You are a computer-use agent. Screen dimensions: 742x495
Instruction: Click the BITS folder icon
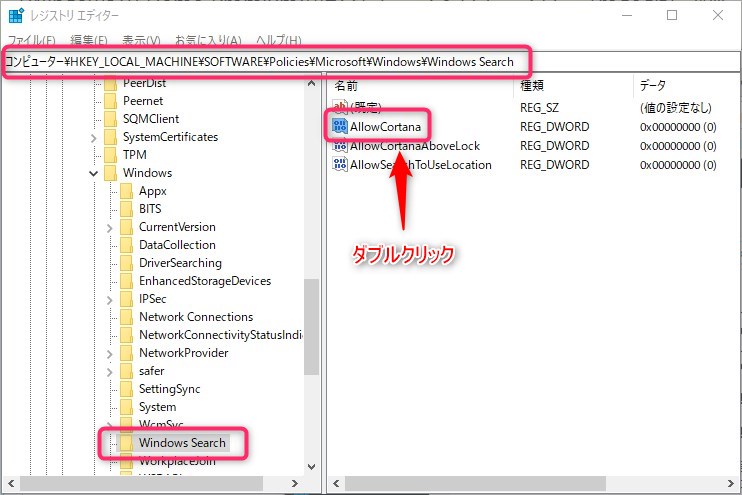(x=126, y=209)
